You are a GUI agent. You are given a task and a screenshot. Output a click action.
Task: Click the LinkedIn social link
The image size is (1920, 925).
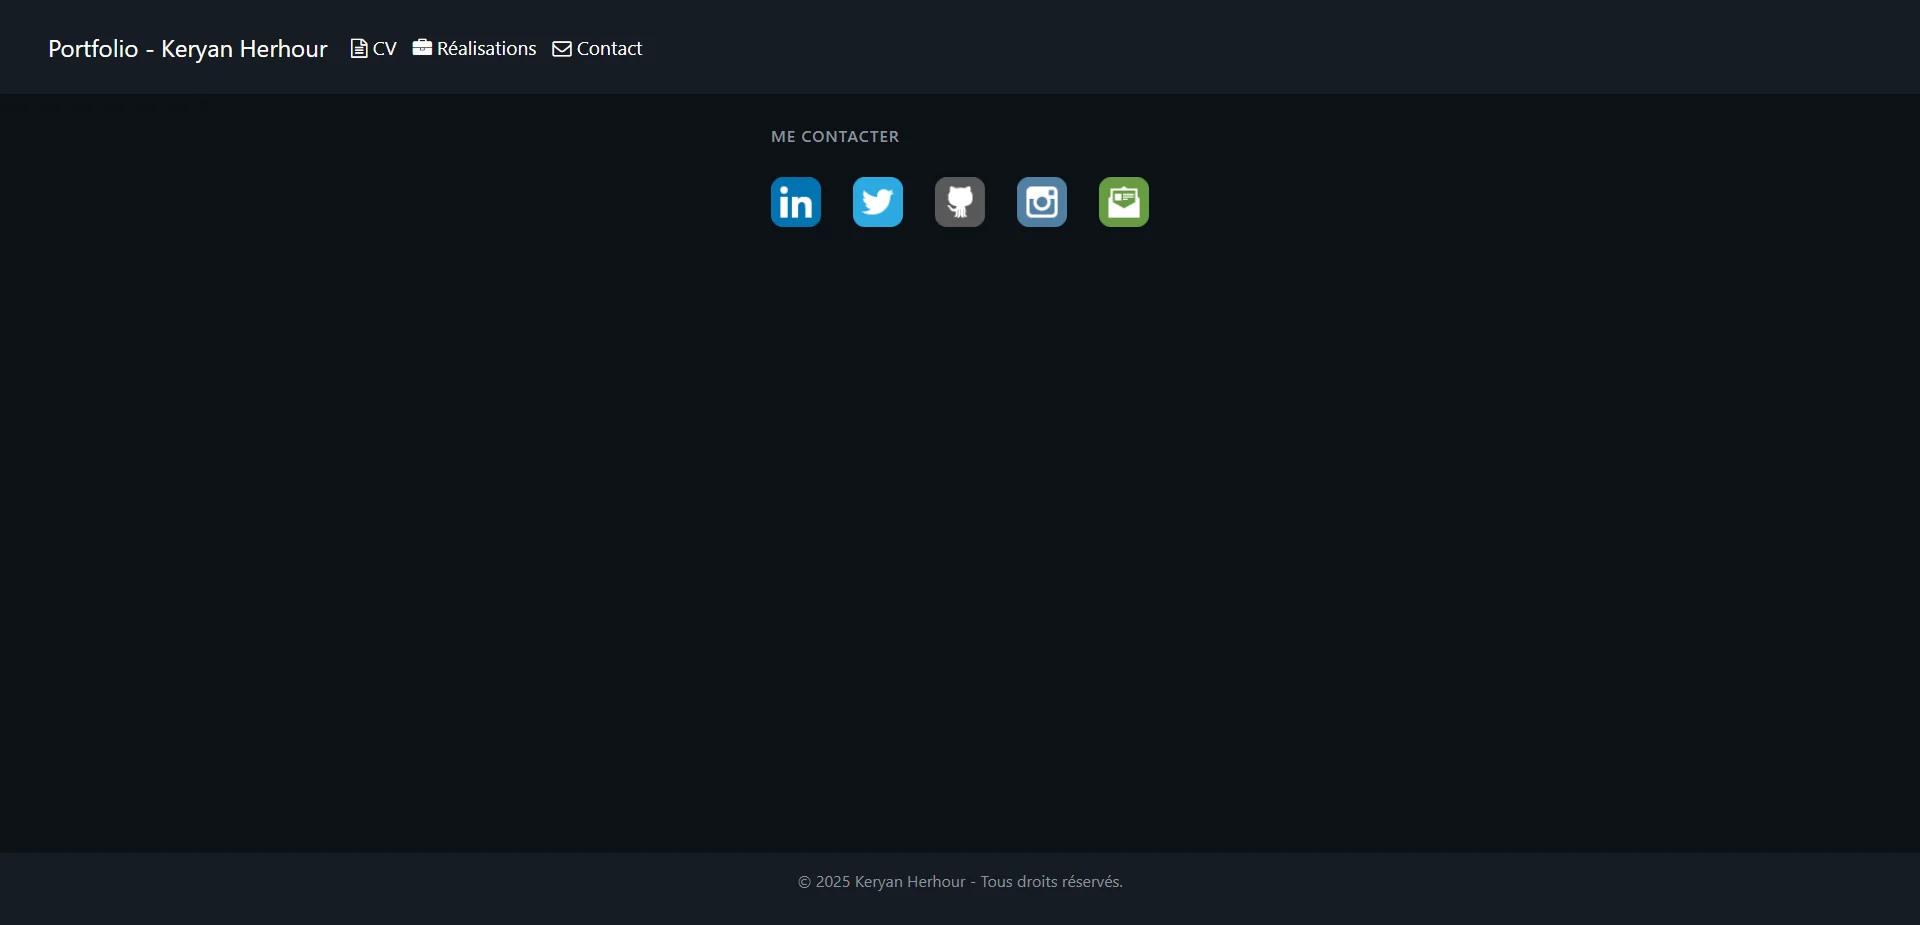[x=795, y=201]
